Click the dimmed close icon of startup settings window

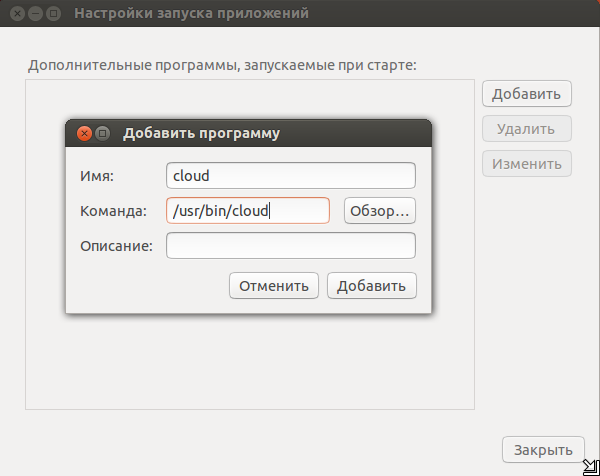(17, 13)
